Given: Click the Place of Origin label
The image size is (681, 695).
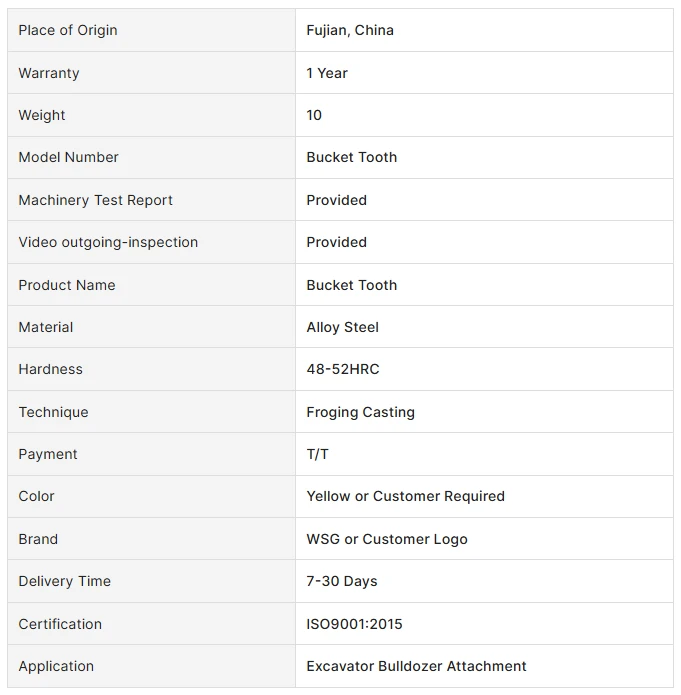Looking at the screenshot, I should (x=68, y=30).
